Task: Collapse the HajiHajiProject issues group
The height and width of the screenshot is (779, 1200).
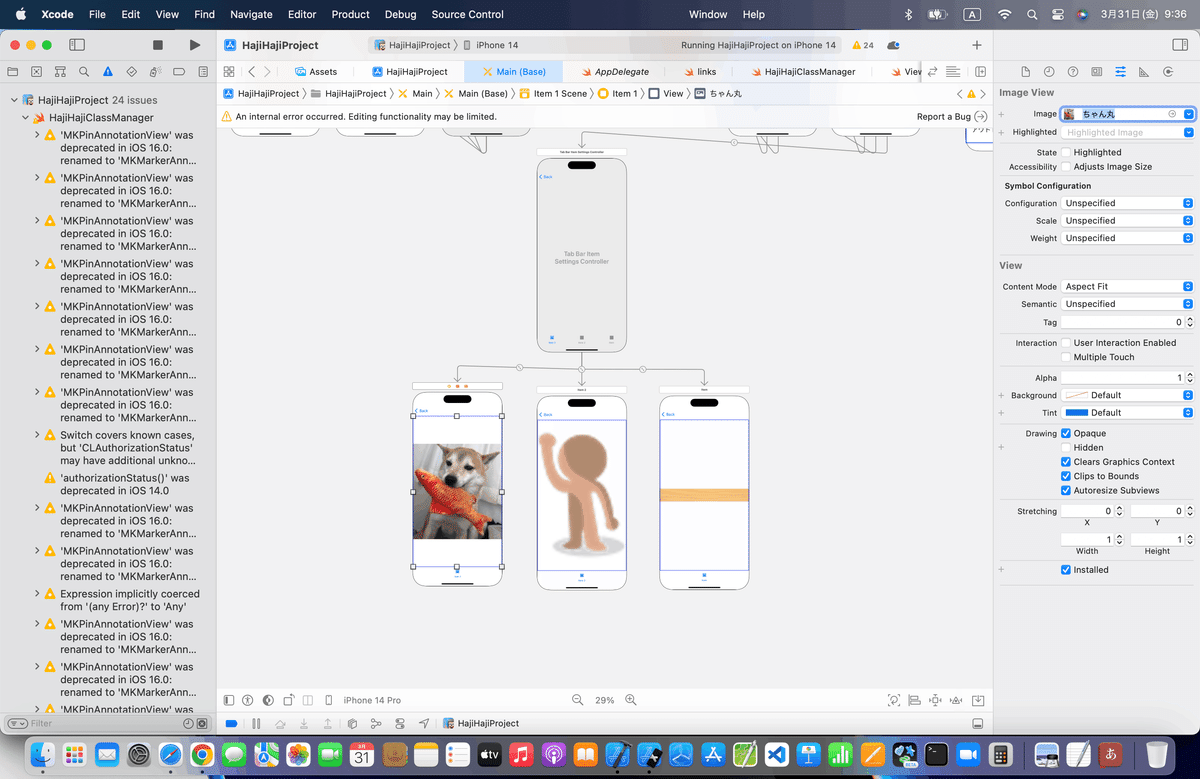Action: click(x=16, y=100)
